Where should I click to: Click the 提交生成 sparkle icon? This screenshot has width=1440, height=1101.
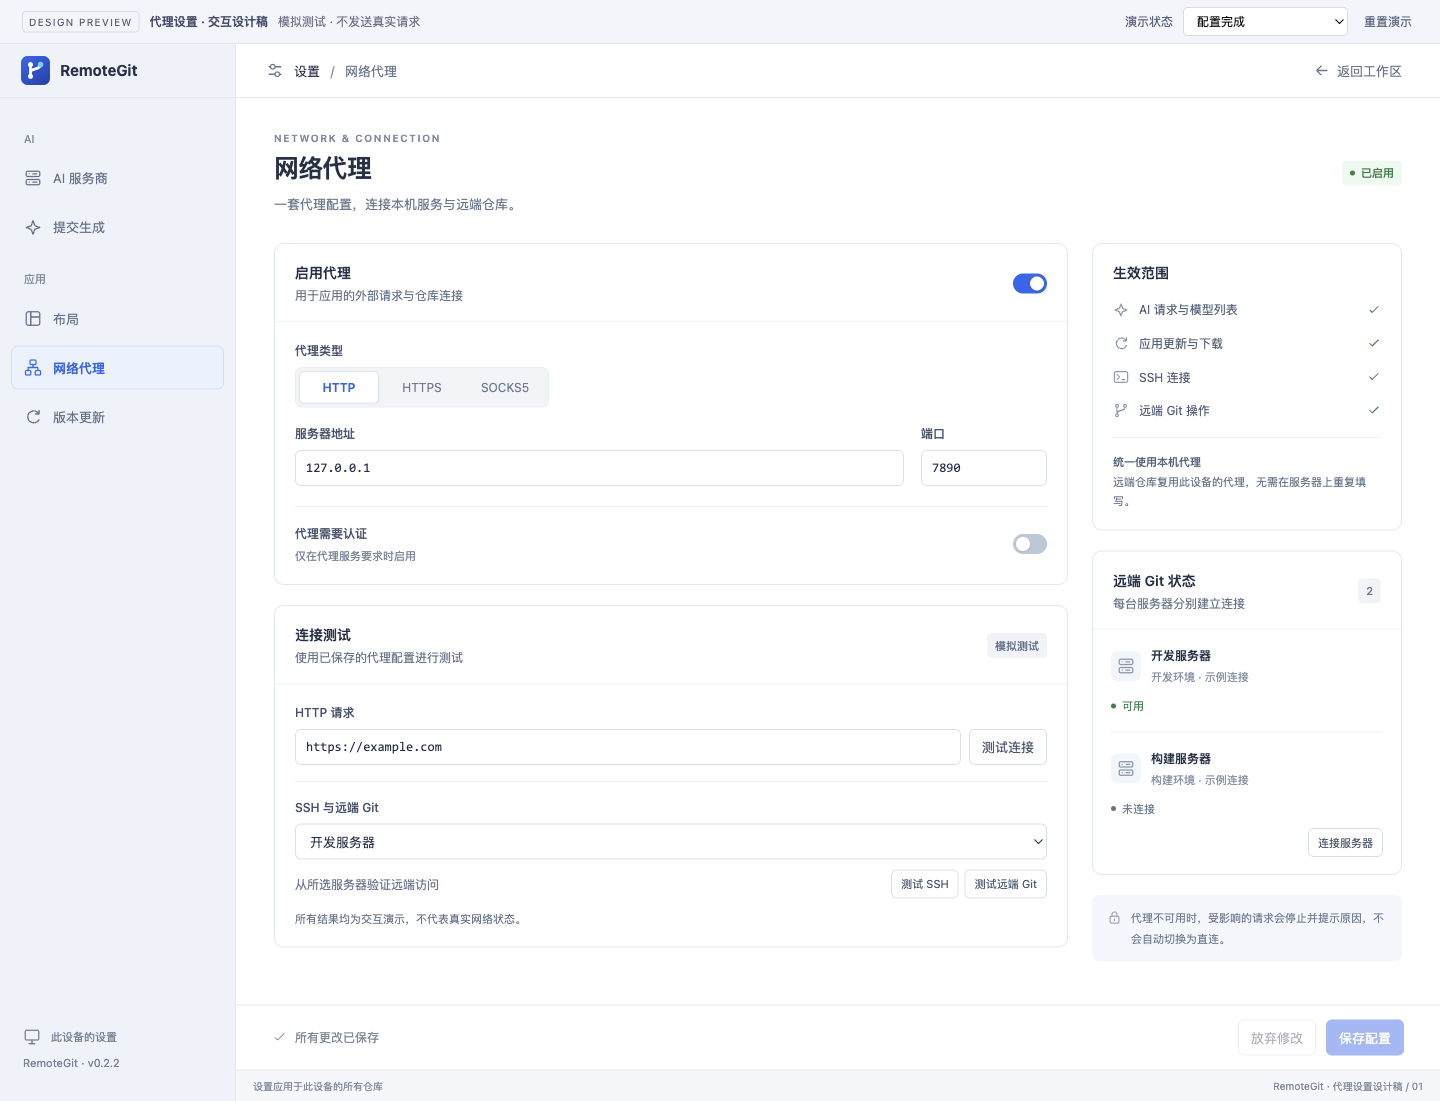33,227
